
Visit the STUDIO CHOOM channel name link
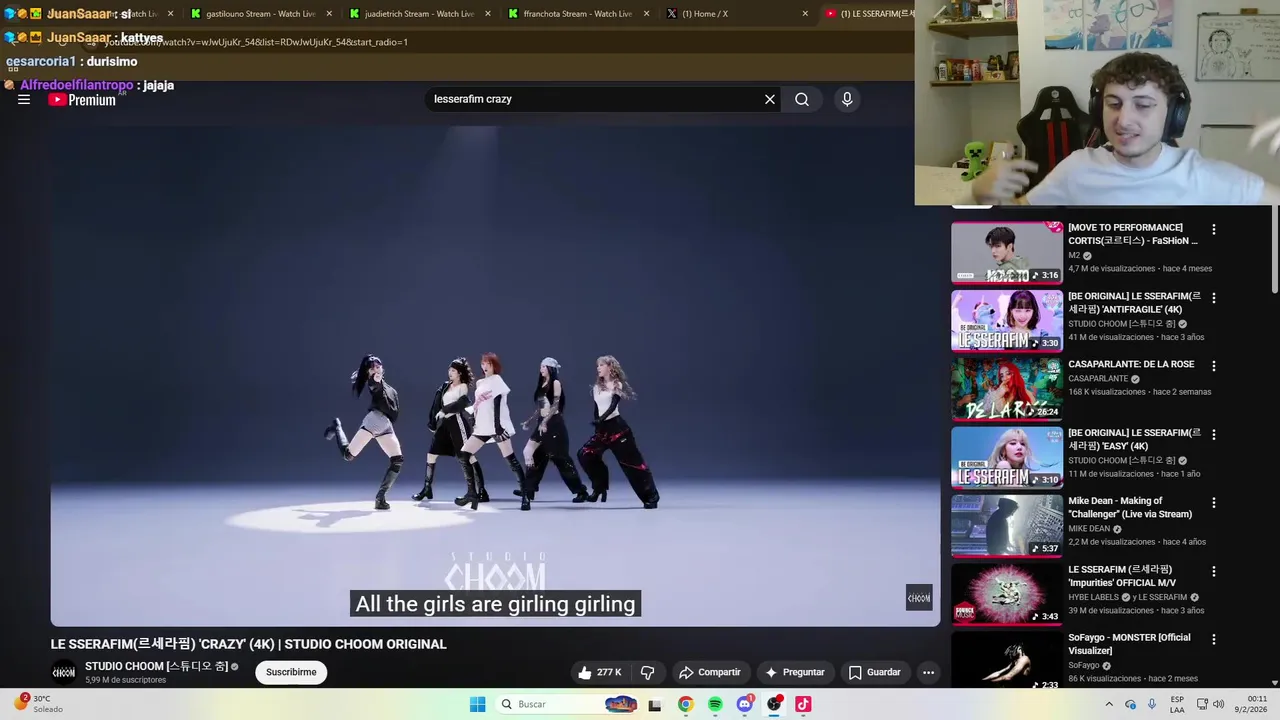click(156, 666)
